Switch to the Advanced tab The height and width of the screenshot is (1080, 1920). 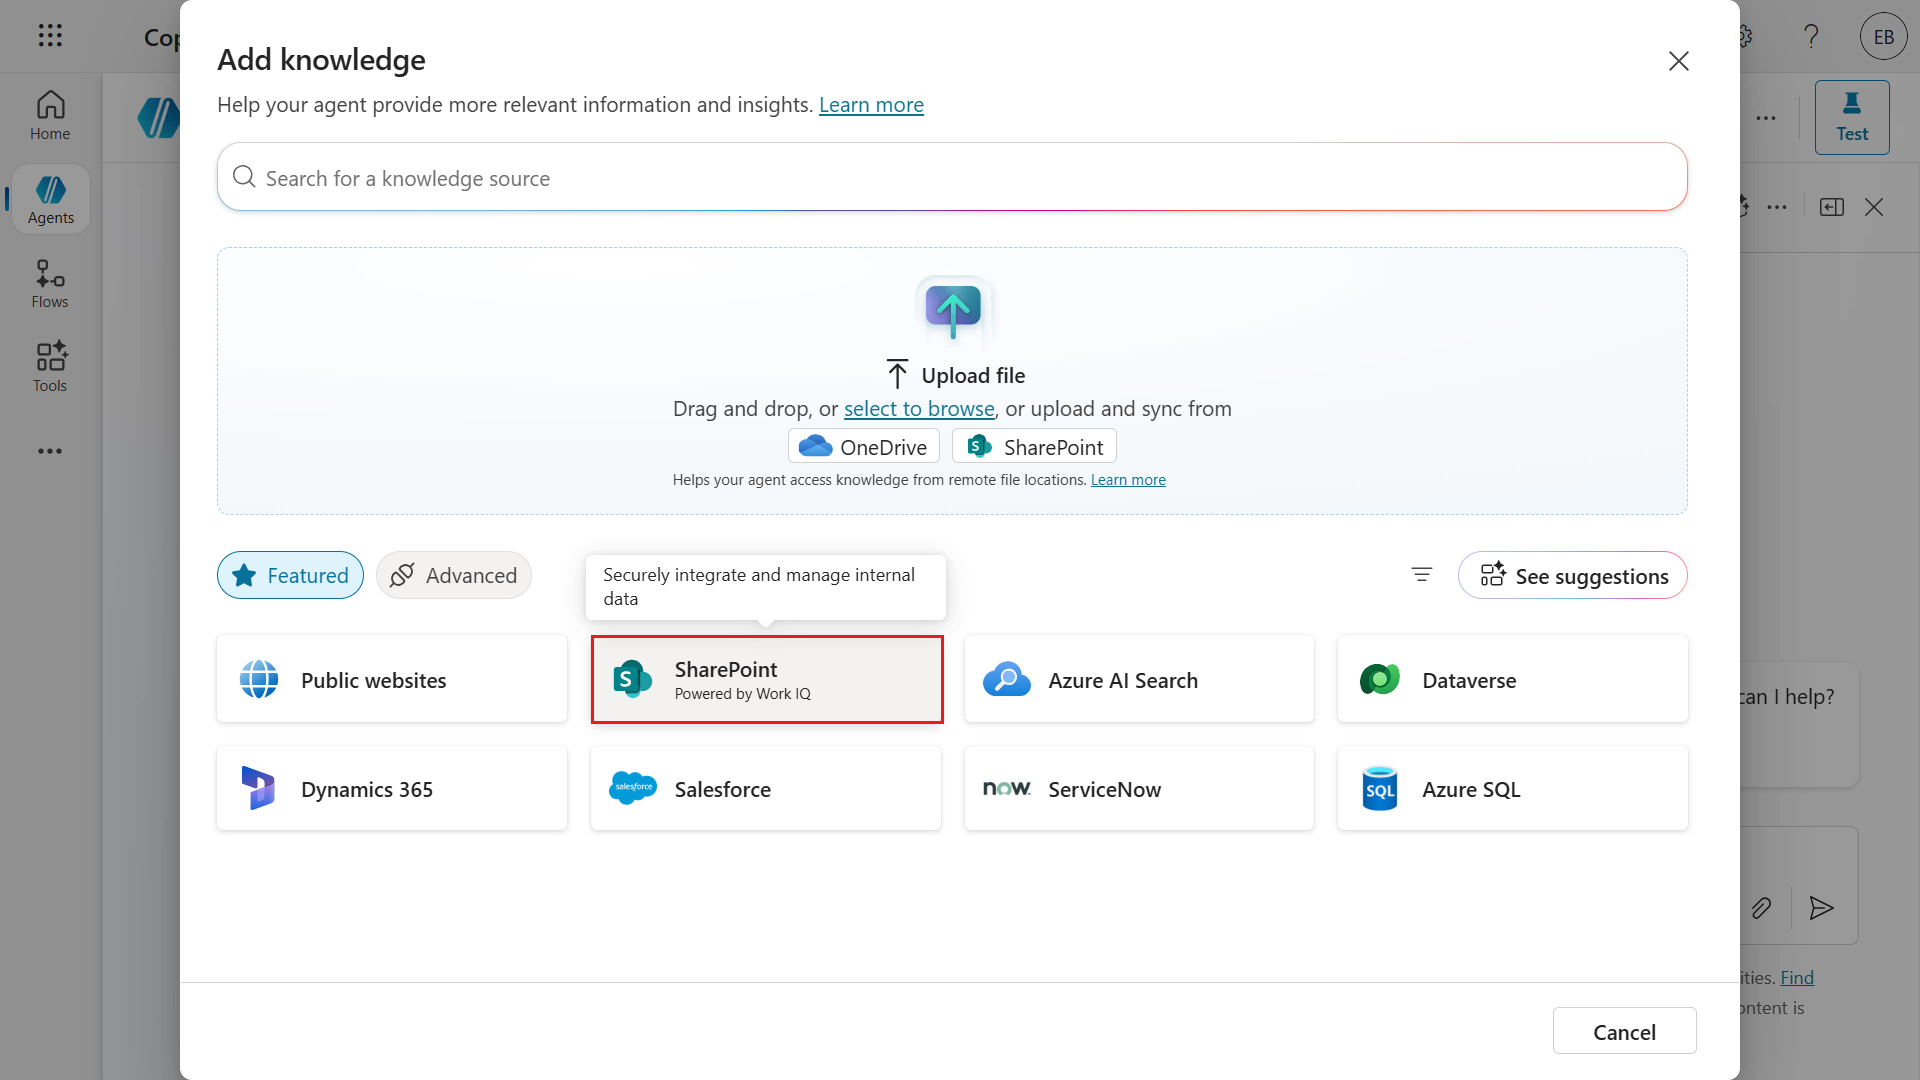453,575
